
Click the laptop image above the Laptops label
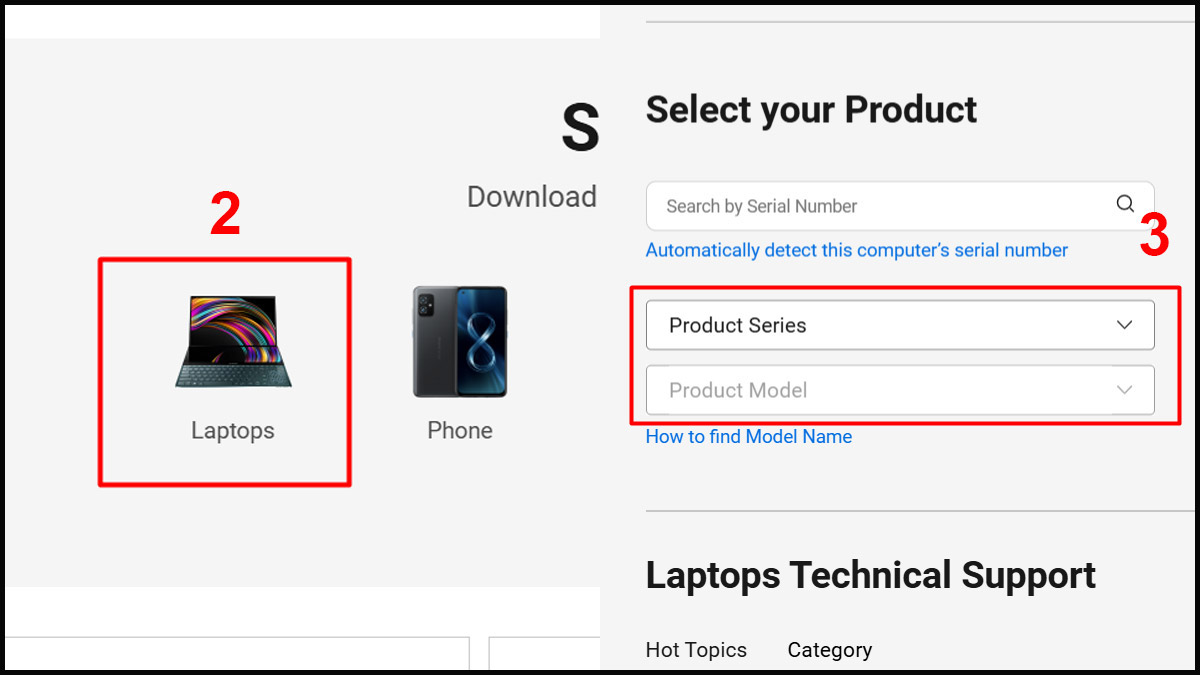(233, 340)
